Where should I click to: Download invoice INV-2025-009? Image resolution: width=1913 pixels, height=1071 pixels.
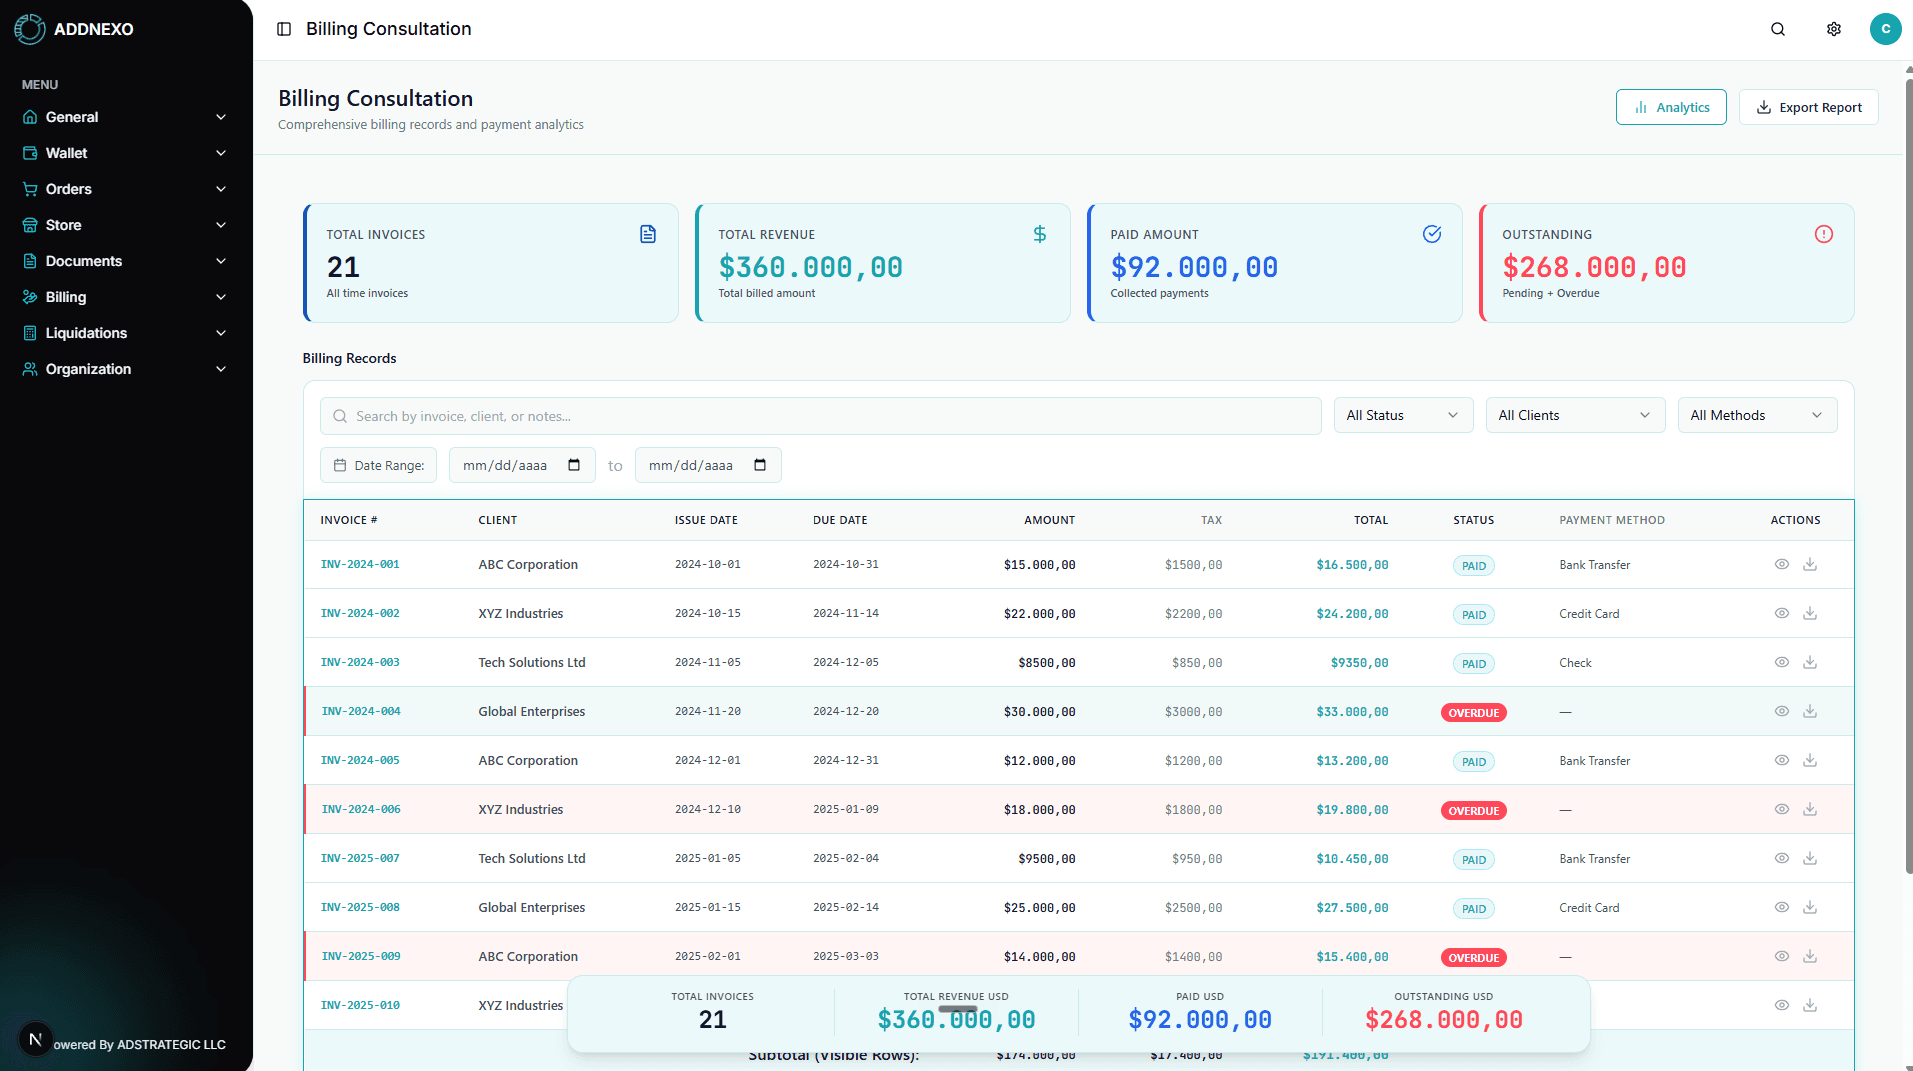pyautogui.click(x=1810, y=956)
